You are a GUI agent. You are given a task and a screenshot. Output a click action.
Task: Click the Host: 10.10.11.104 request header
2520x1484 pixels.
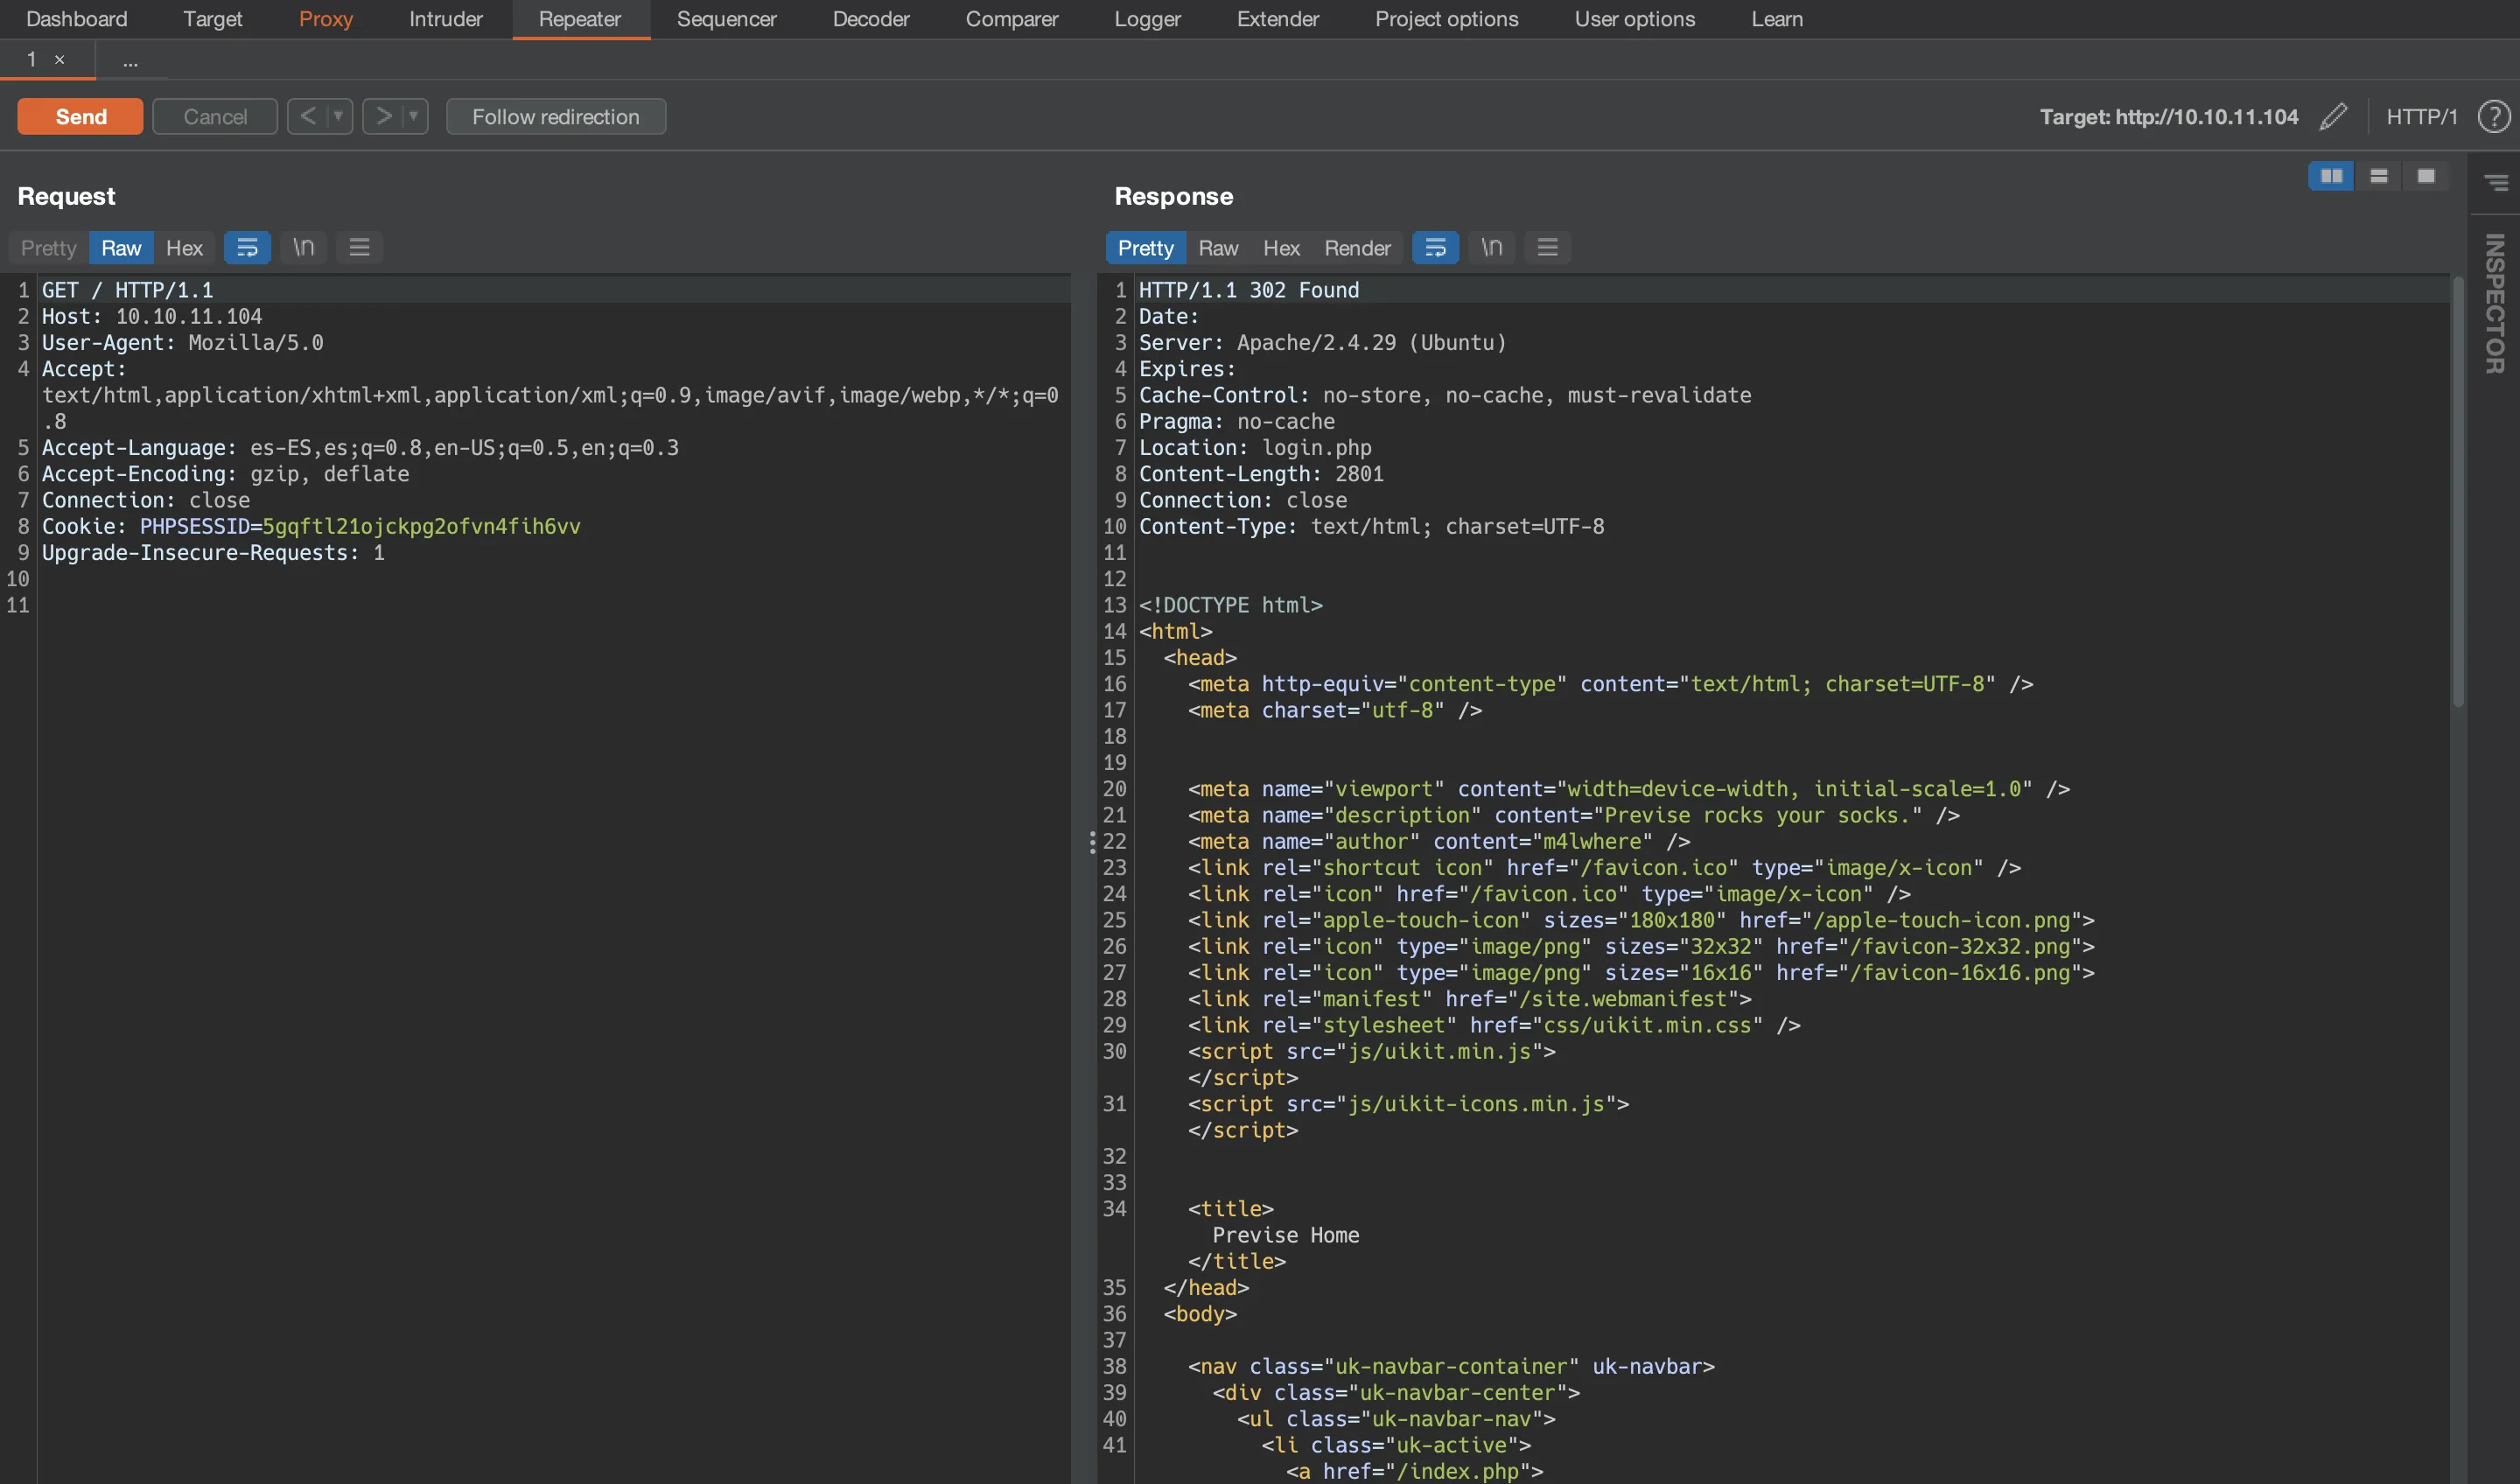click(152, 316)
